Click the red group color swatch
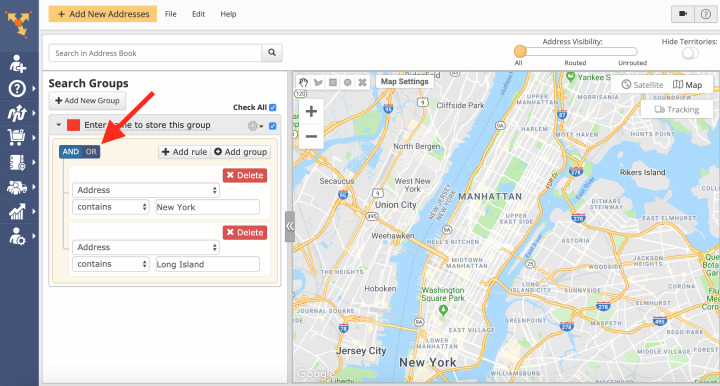 (x=73, y=125)
